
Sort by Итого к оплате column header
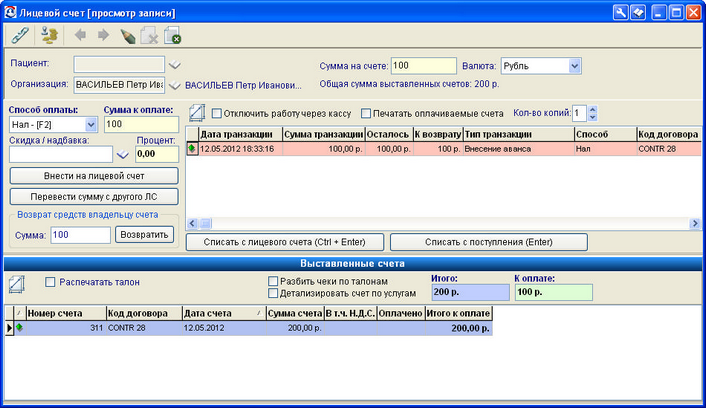458,313
